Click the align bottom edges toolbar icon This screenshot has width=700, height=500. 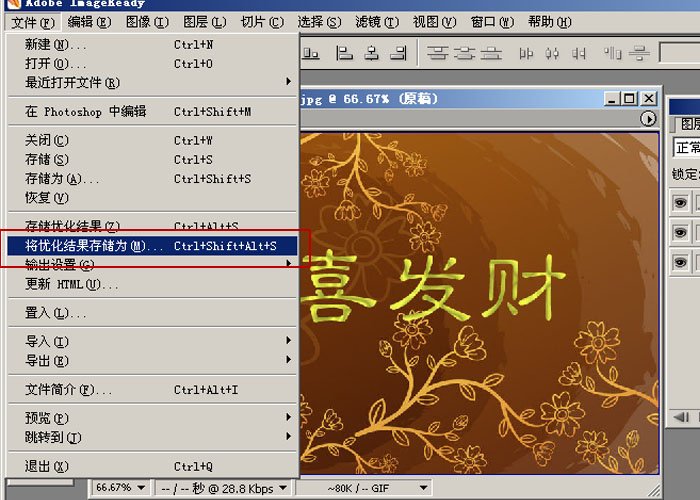[x=311, y=53]
